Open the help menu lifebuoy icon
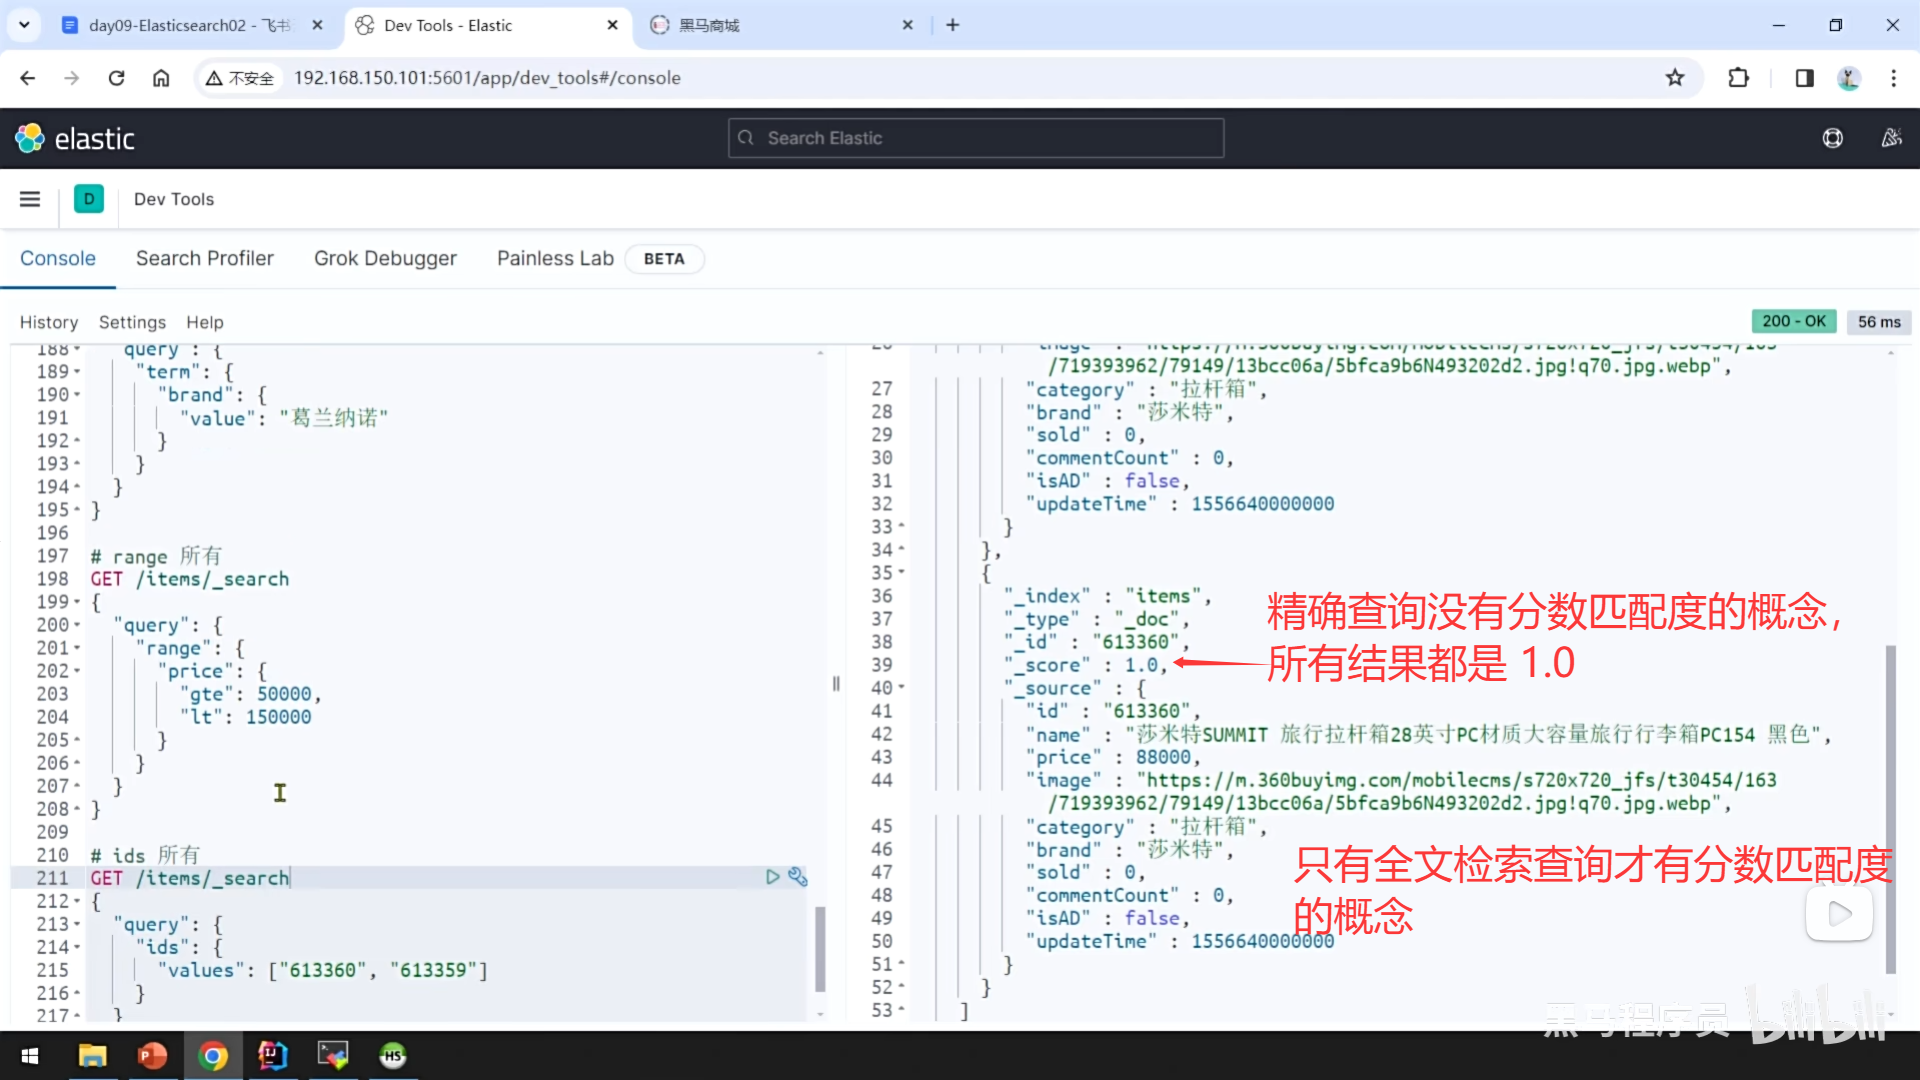Viewport: 1920px width, 1080px height. 1832,138
